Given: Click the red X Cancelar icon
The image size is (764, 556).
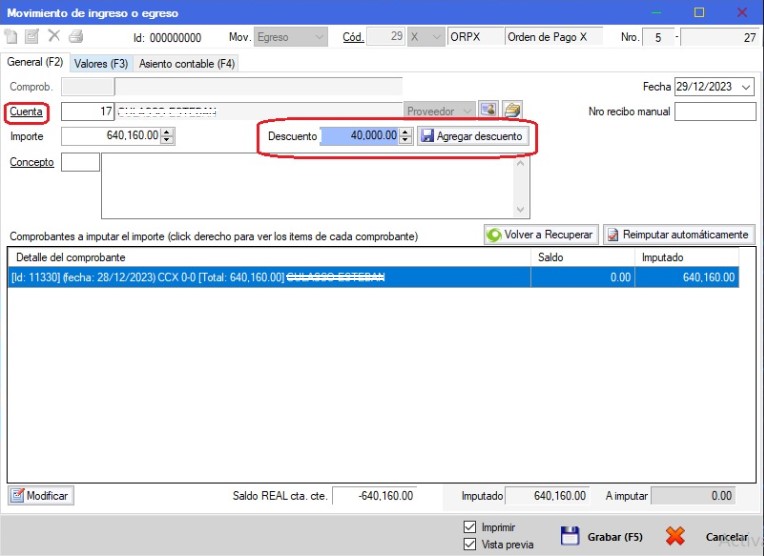Looking at the screenshot, I should pyautogui.click(x=676, y=536).
